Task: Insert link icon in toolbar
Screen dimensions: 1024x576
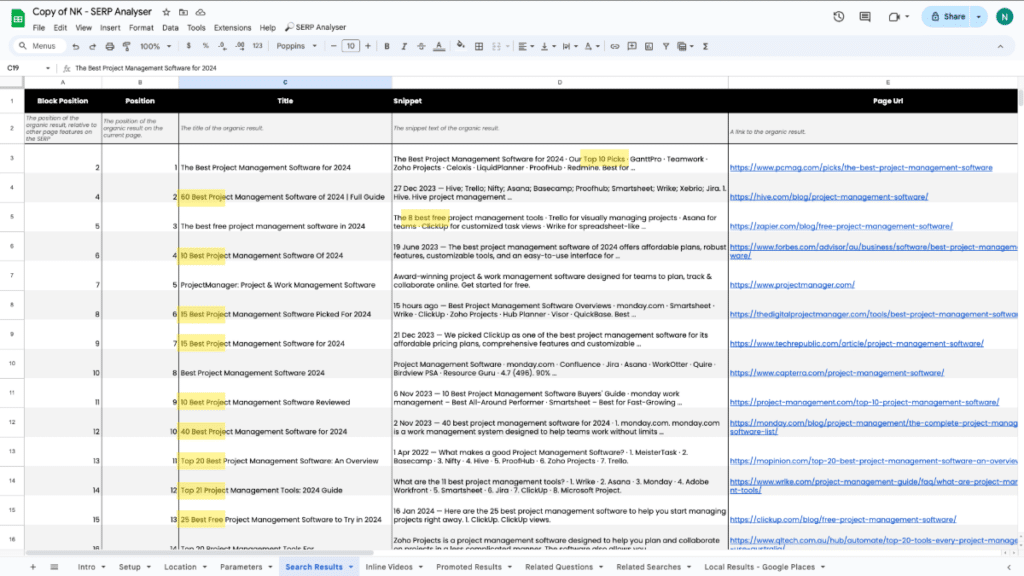Action: pyautogui.click(x=615, y=46)
